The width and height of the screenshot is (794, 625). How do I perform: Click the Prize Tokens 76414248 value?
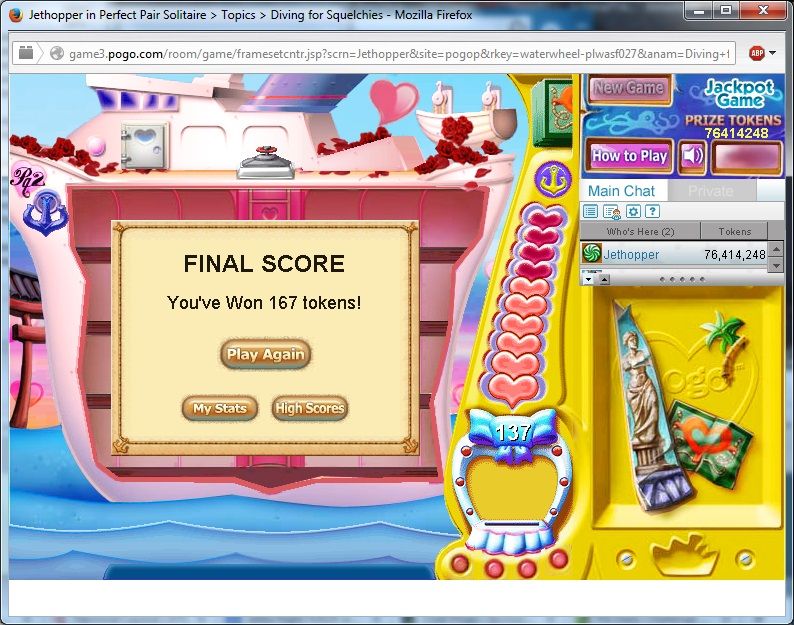(736, 133)
